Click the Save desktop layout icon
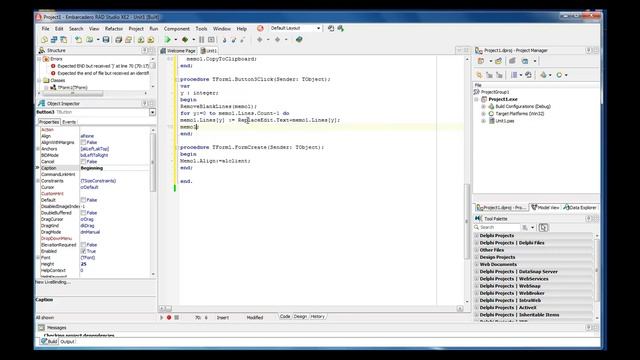The height and width of the screenshot is (360, 640). (331, 28)
